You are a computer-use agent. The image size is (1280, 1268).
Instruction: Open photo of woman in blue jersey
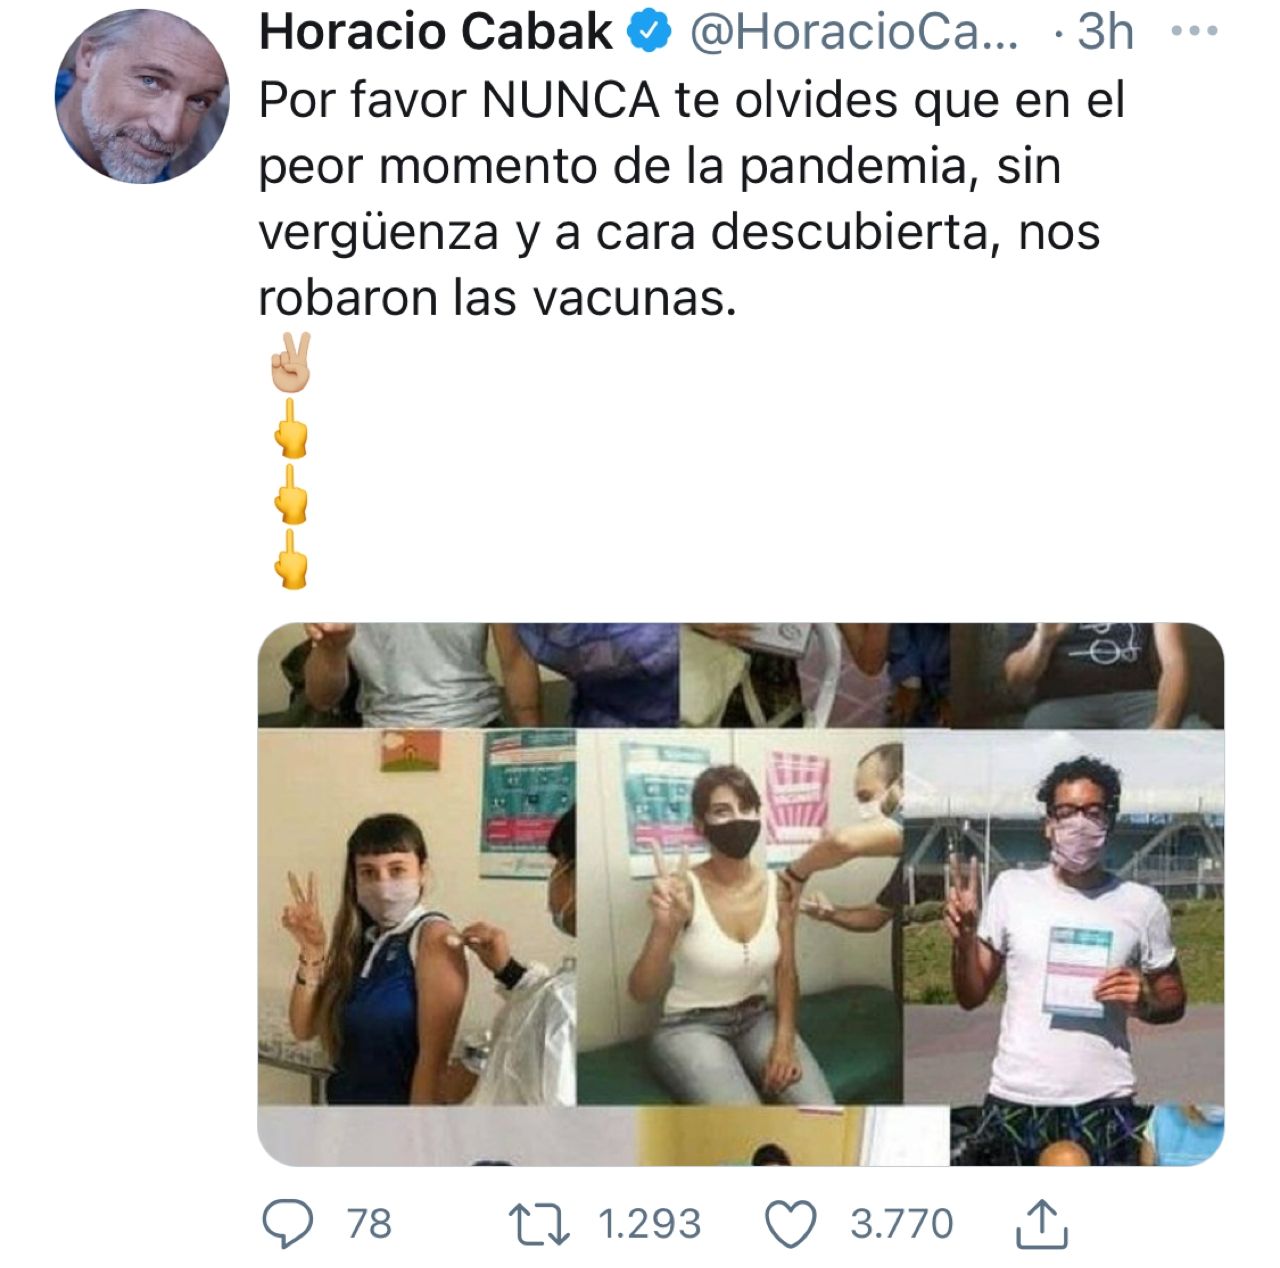[417, 917]
